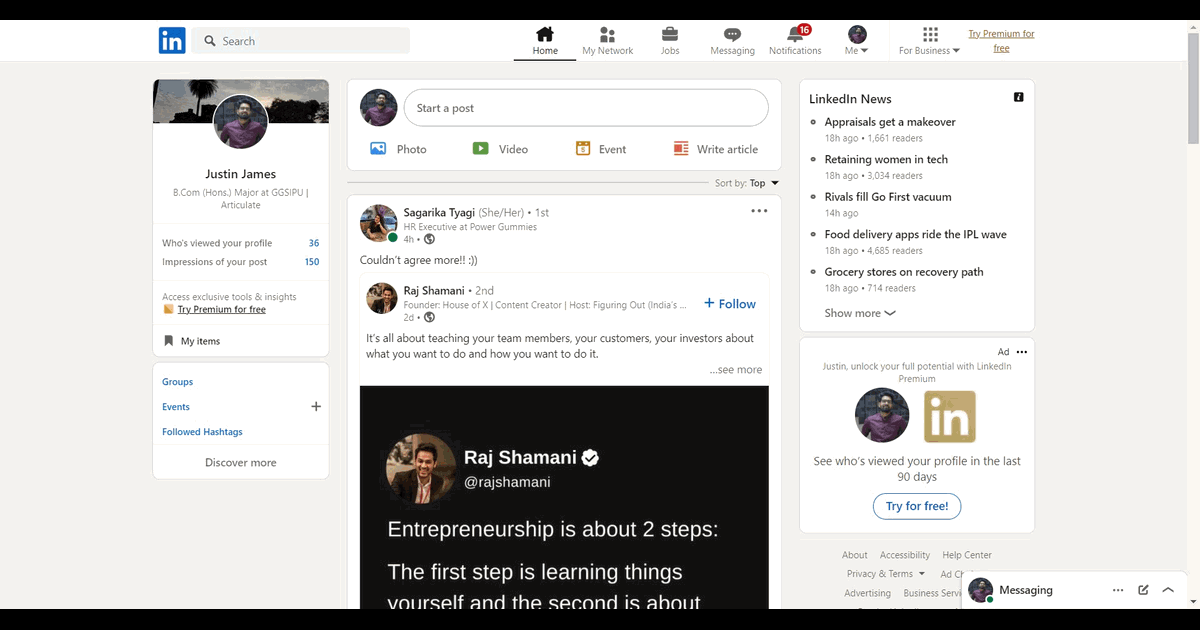Open Events link
Screen dimensions: 1200x630
[176, 407]
